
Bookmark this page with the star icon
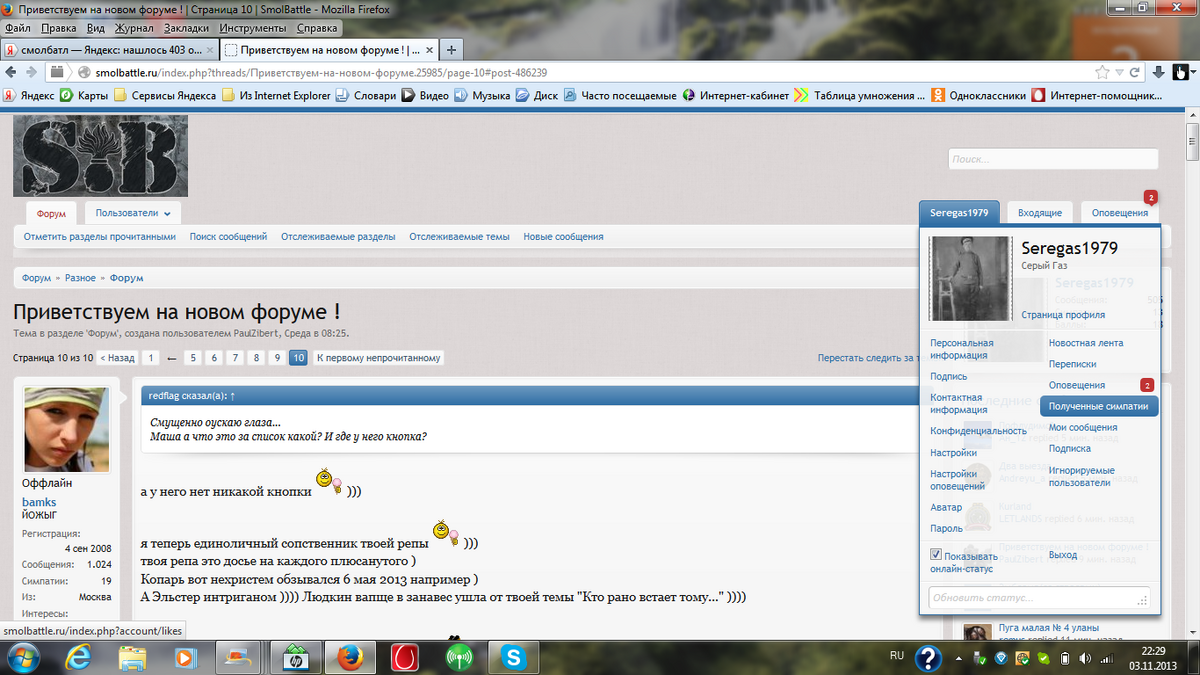coord(1102,72)
